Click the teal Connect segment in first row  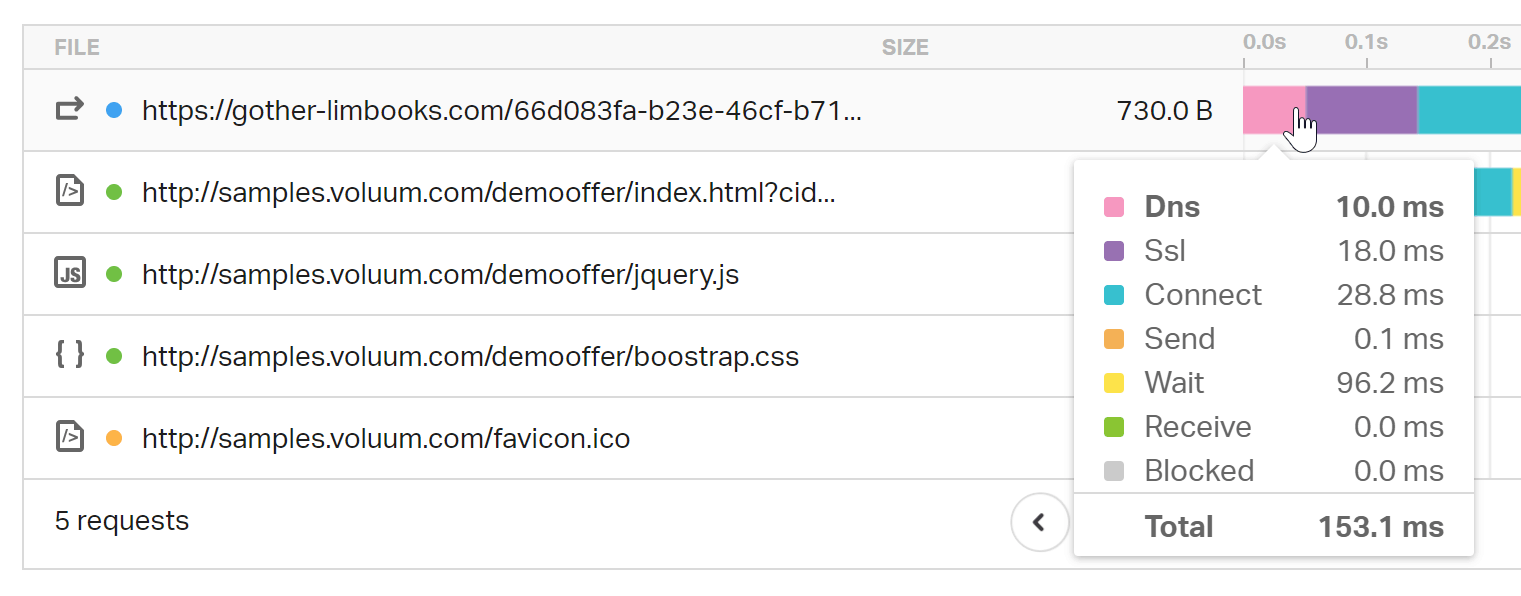pos(1469,110)
